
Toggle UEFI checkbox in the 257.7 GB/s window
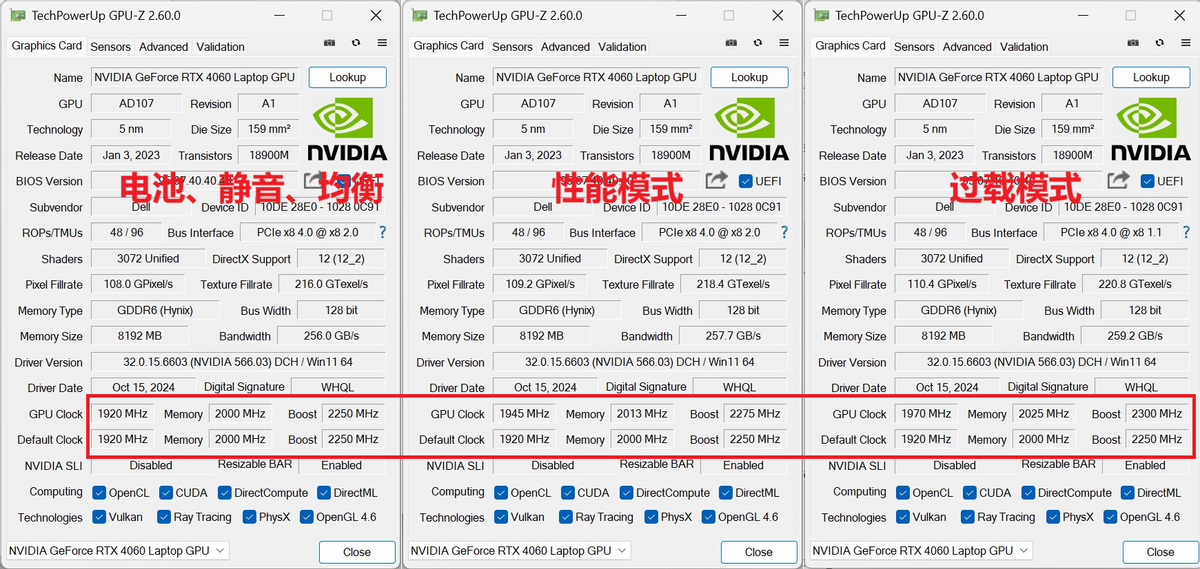(745, 181)
